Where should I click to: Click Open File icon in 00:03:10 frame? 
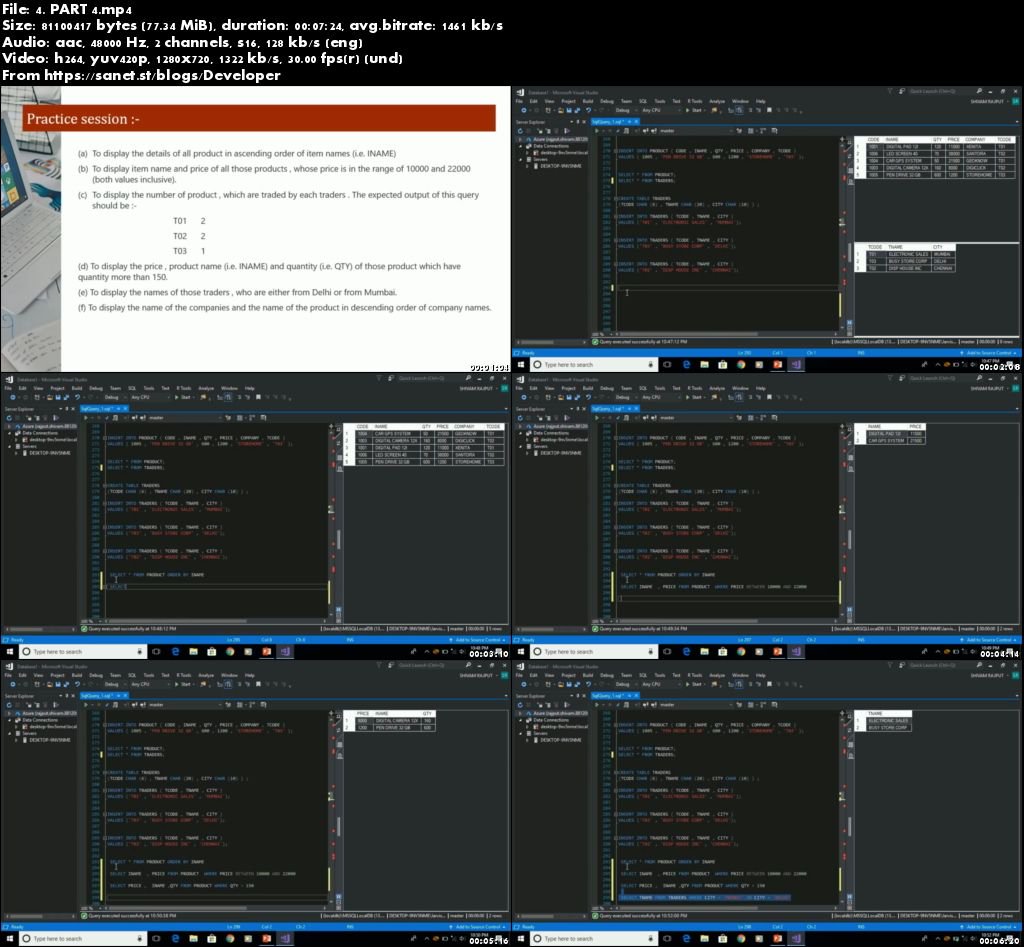(49, 397)
